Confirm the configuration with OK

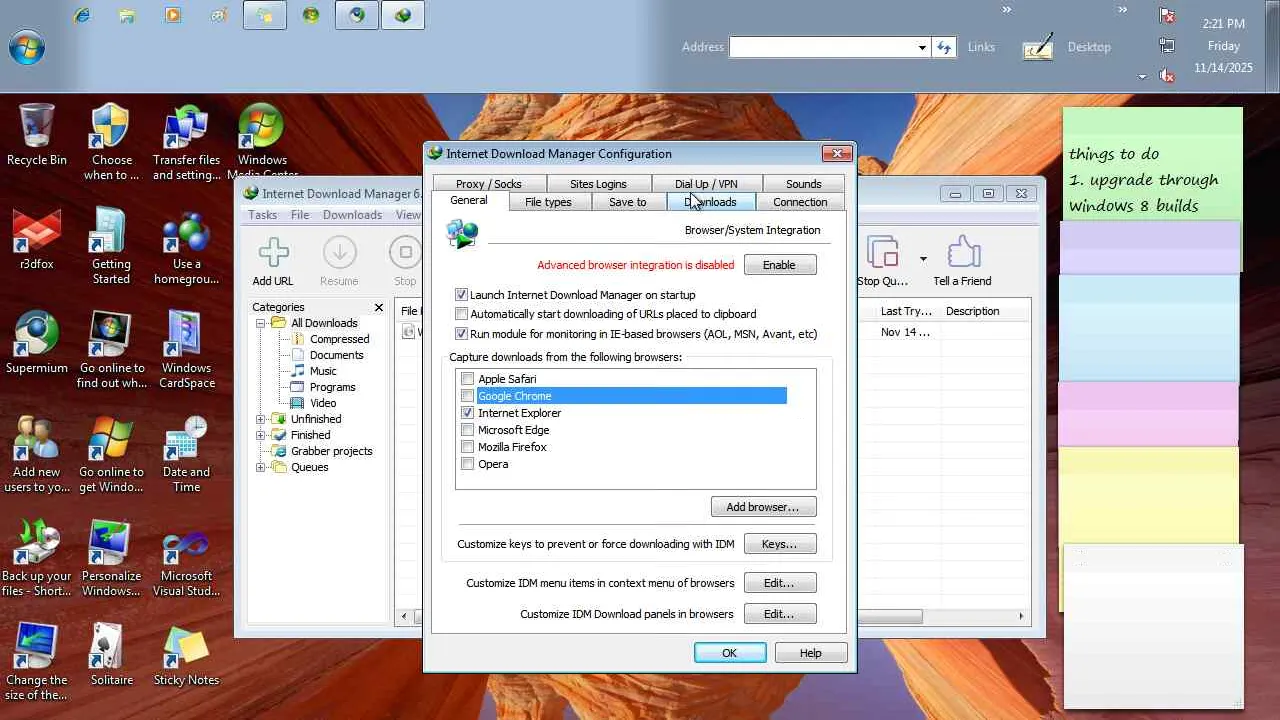730,653
